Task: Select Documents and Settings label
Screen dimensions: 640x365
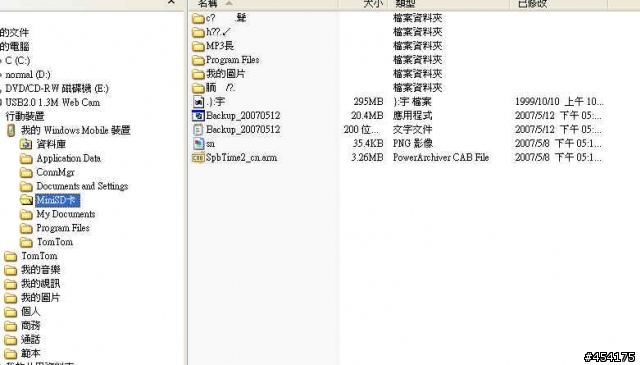Action: [82, 186]
